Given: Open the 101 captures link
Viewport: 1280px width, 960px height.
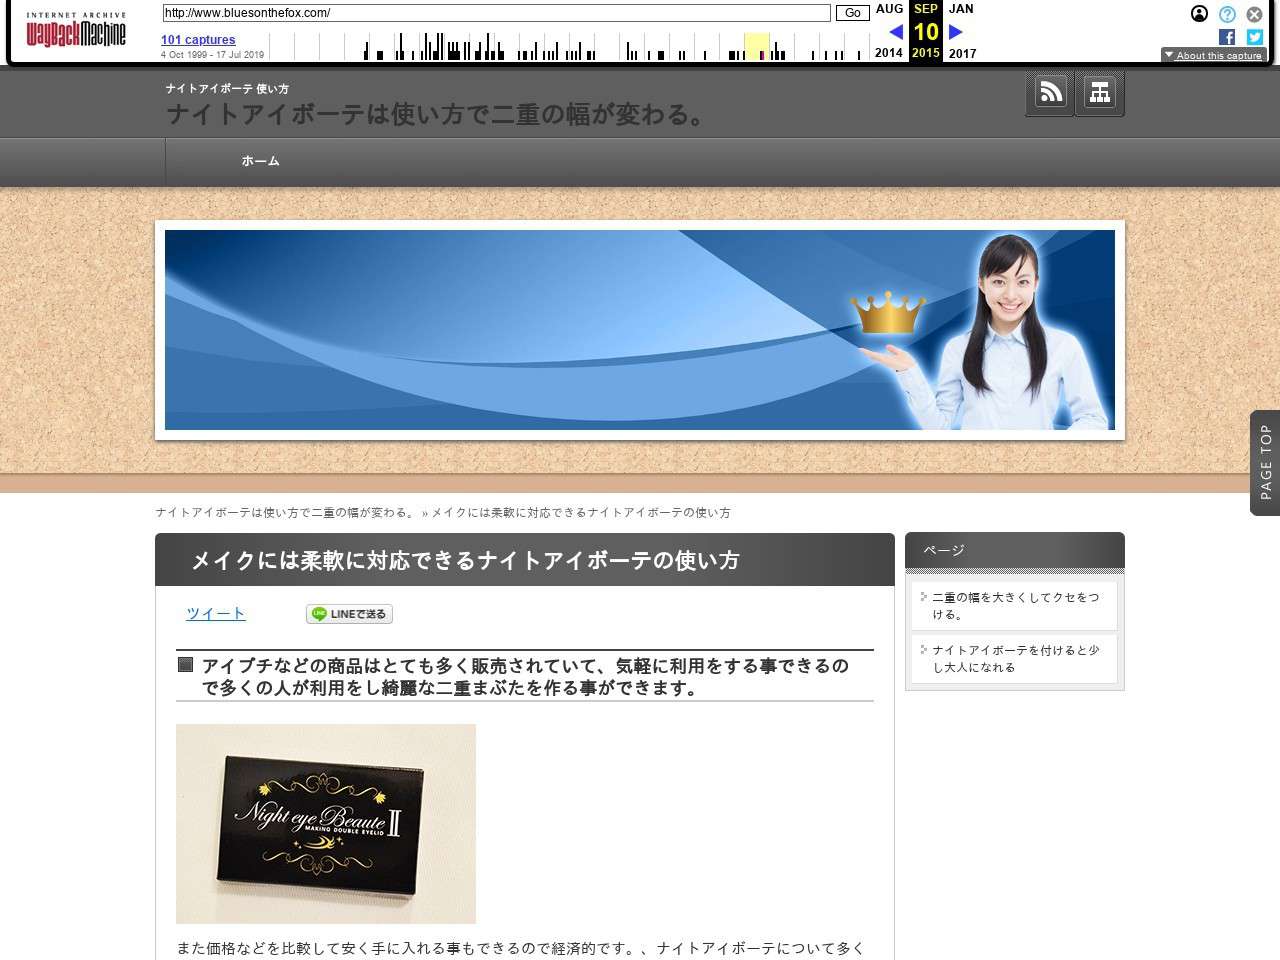Looking at the screenshot, I should coord(198,40).
